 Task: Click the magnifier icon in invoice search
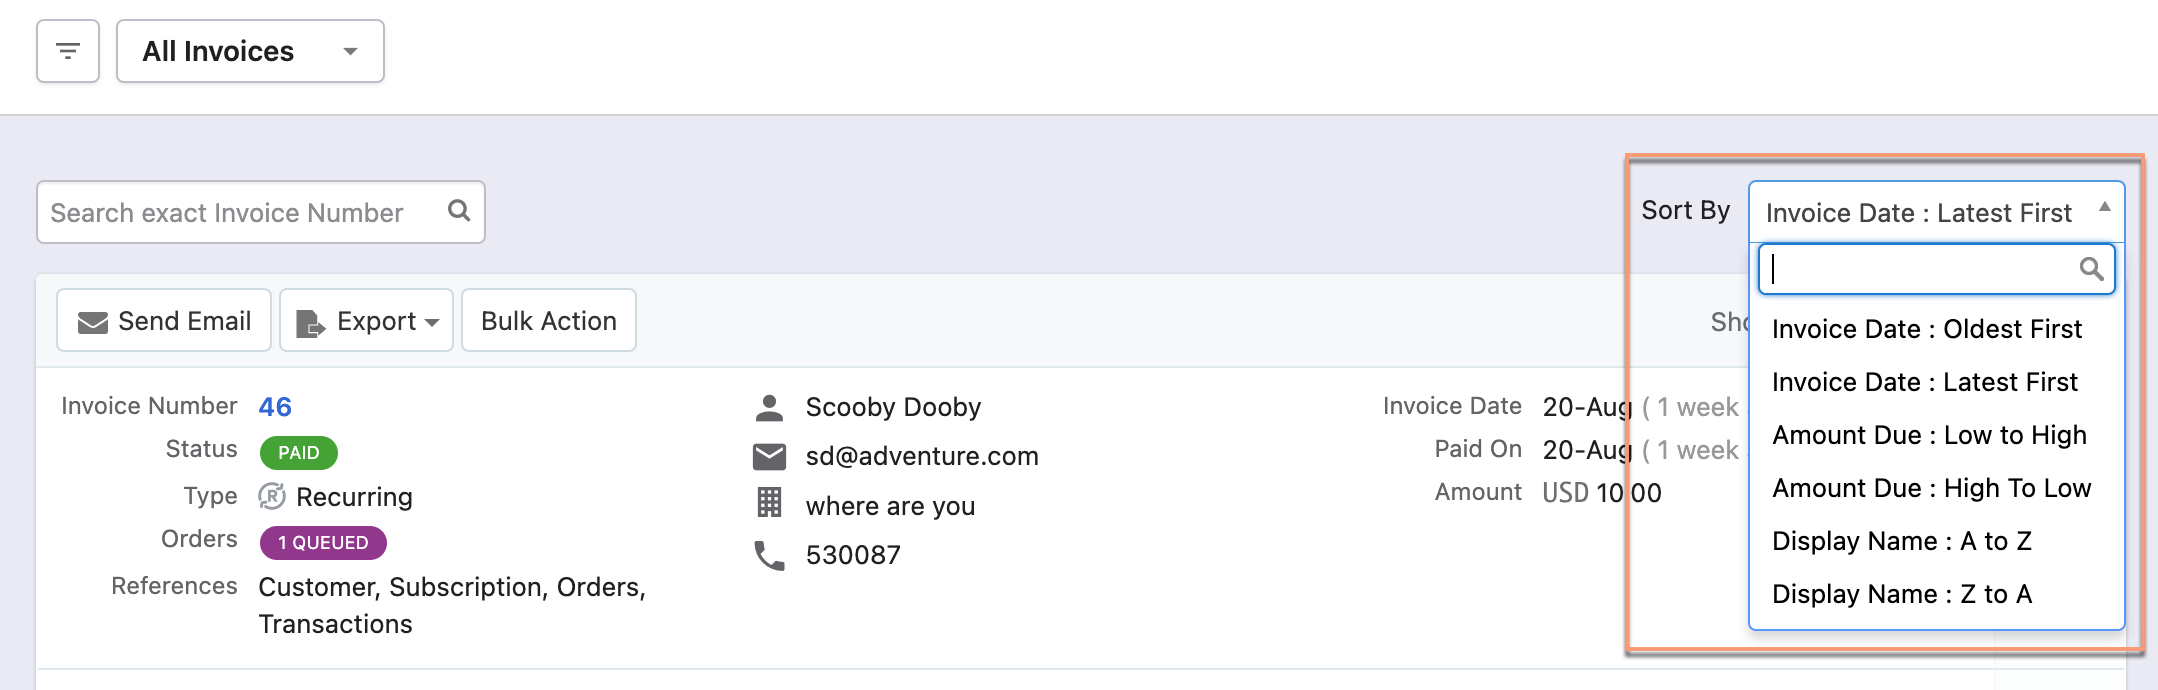459,210
